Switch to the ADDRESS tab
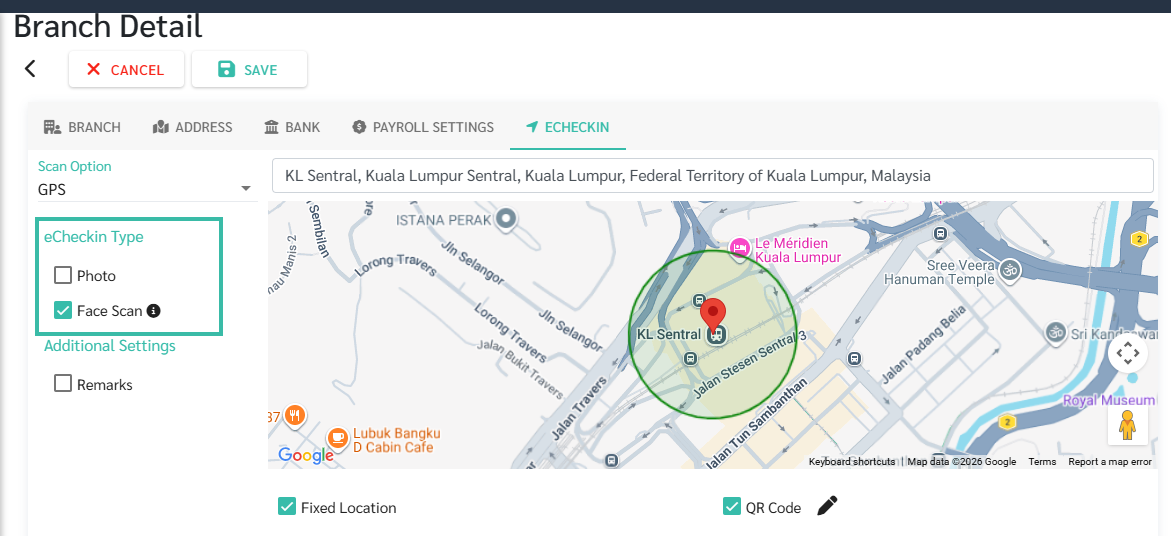 [193, 127]
